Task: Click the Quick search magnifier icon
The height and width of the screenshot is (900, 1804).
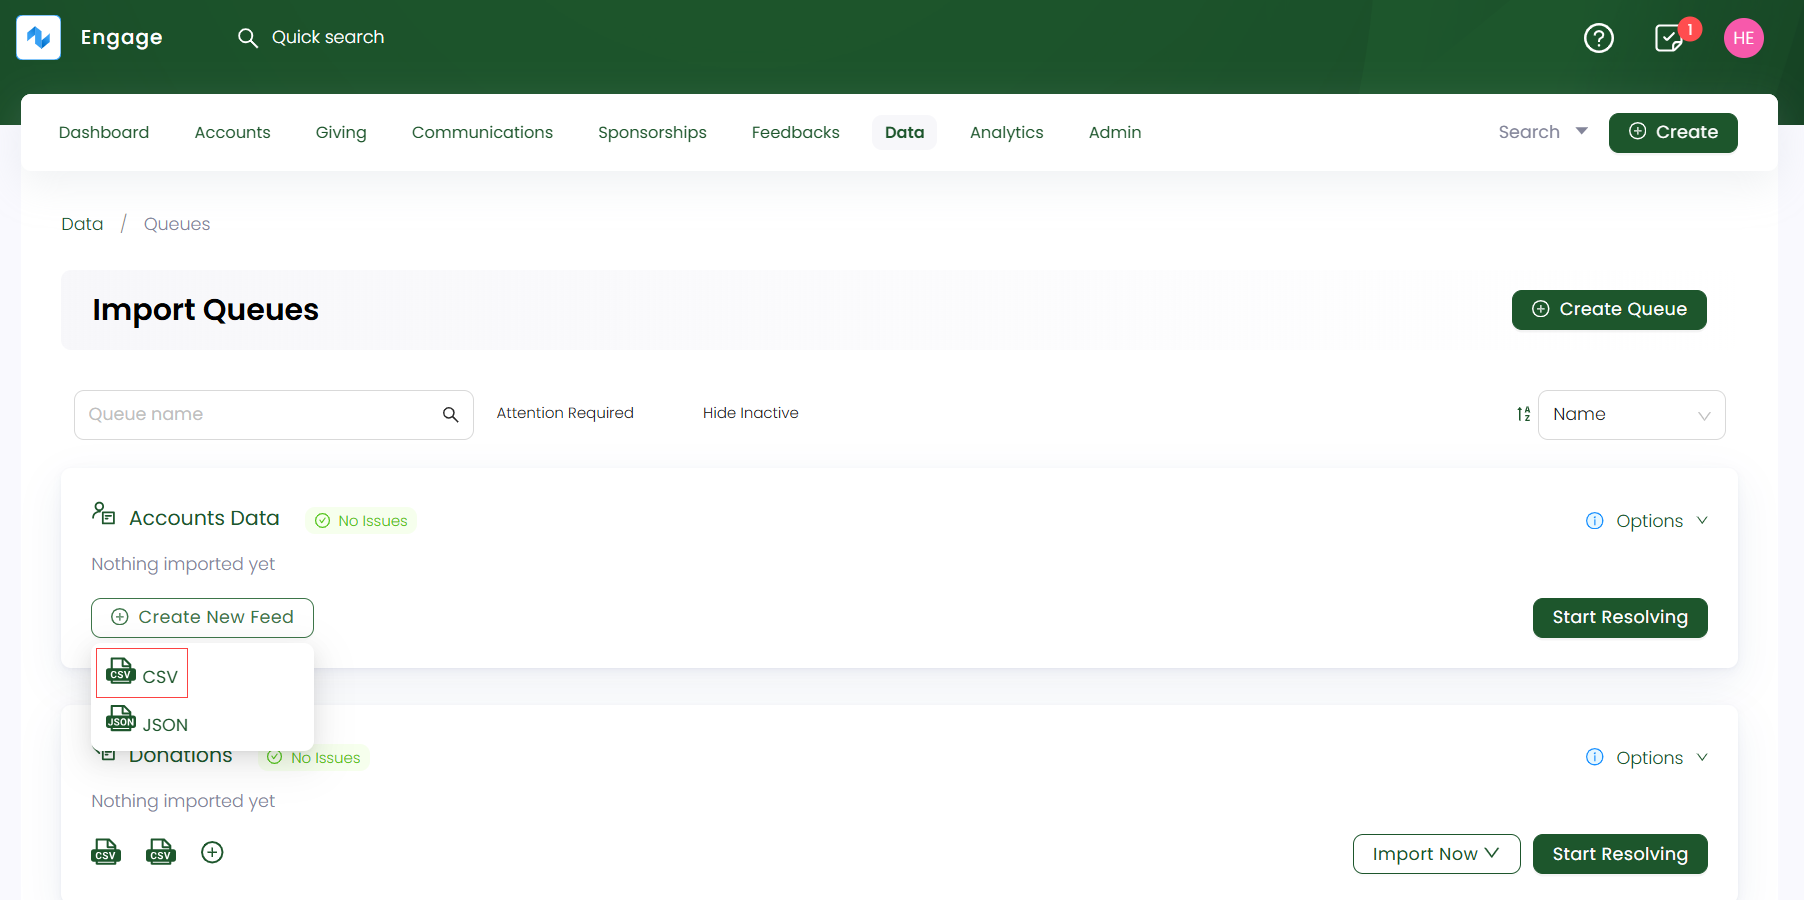Action: [247, 38]
